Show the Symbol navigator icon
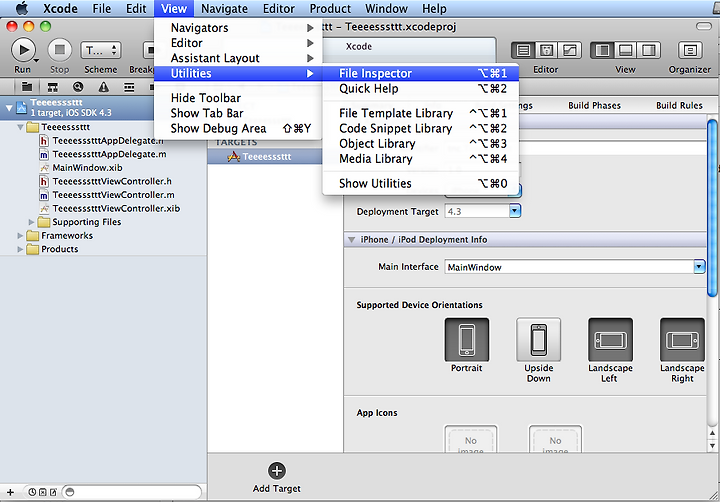720x502 pixels. (53, 87)
